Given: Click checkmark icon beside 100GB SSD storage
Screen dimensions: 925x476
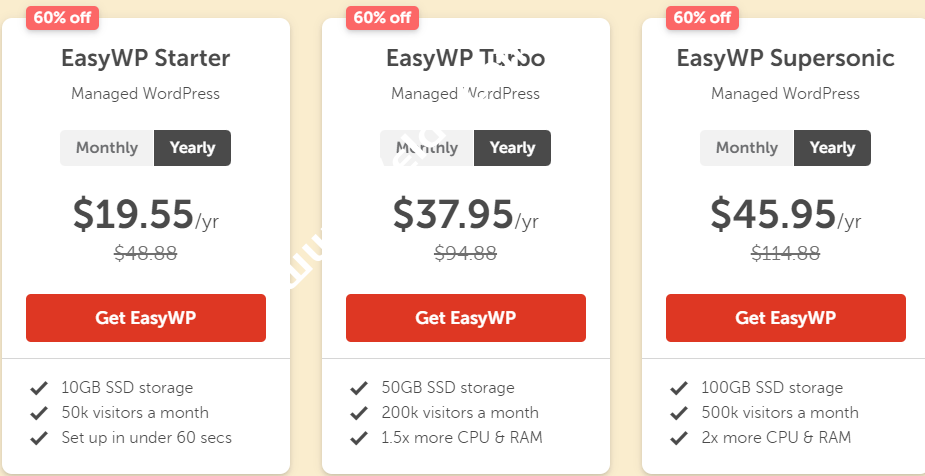Looking at the screenshot, I should [x=679, y=387].
